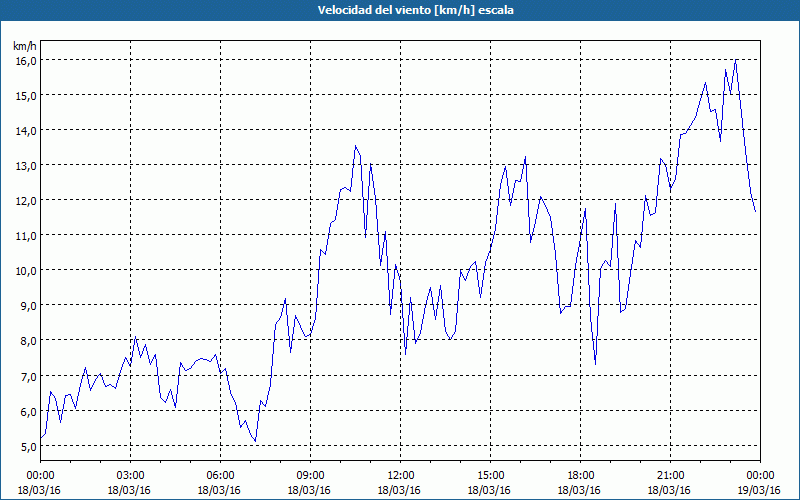Click the 14,0 y-axis value

[26, 131]
